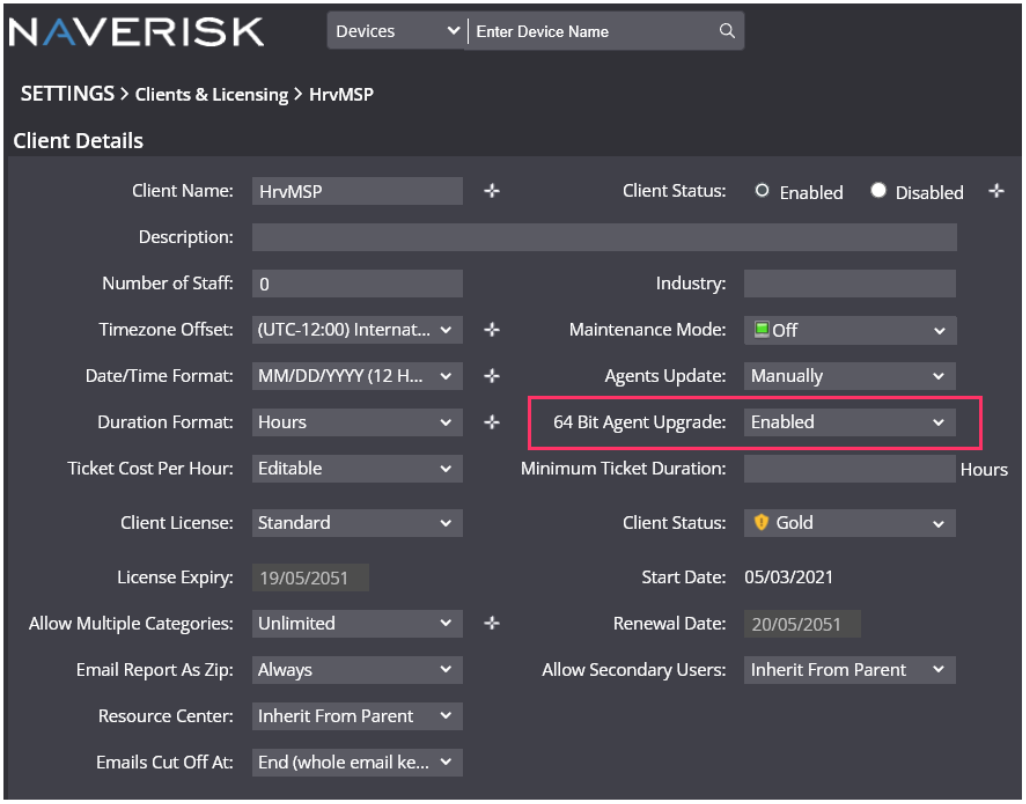Open the Devices search-type dropdown

397,31
